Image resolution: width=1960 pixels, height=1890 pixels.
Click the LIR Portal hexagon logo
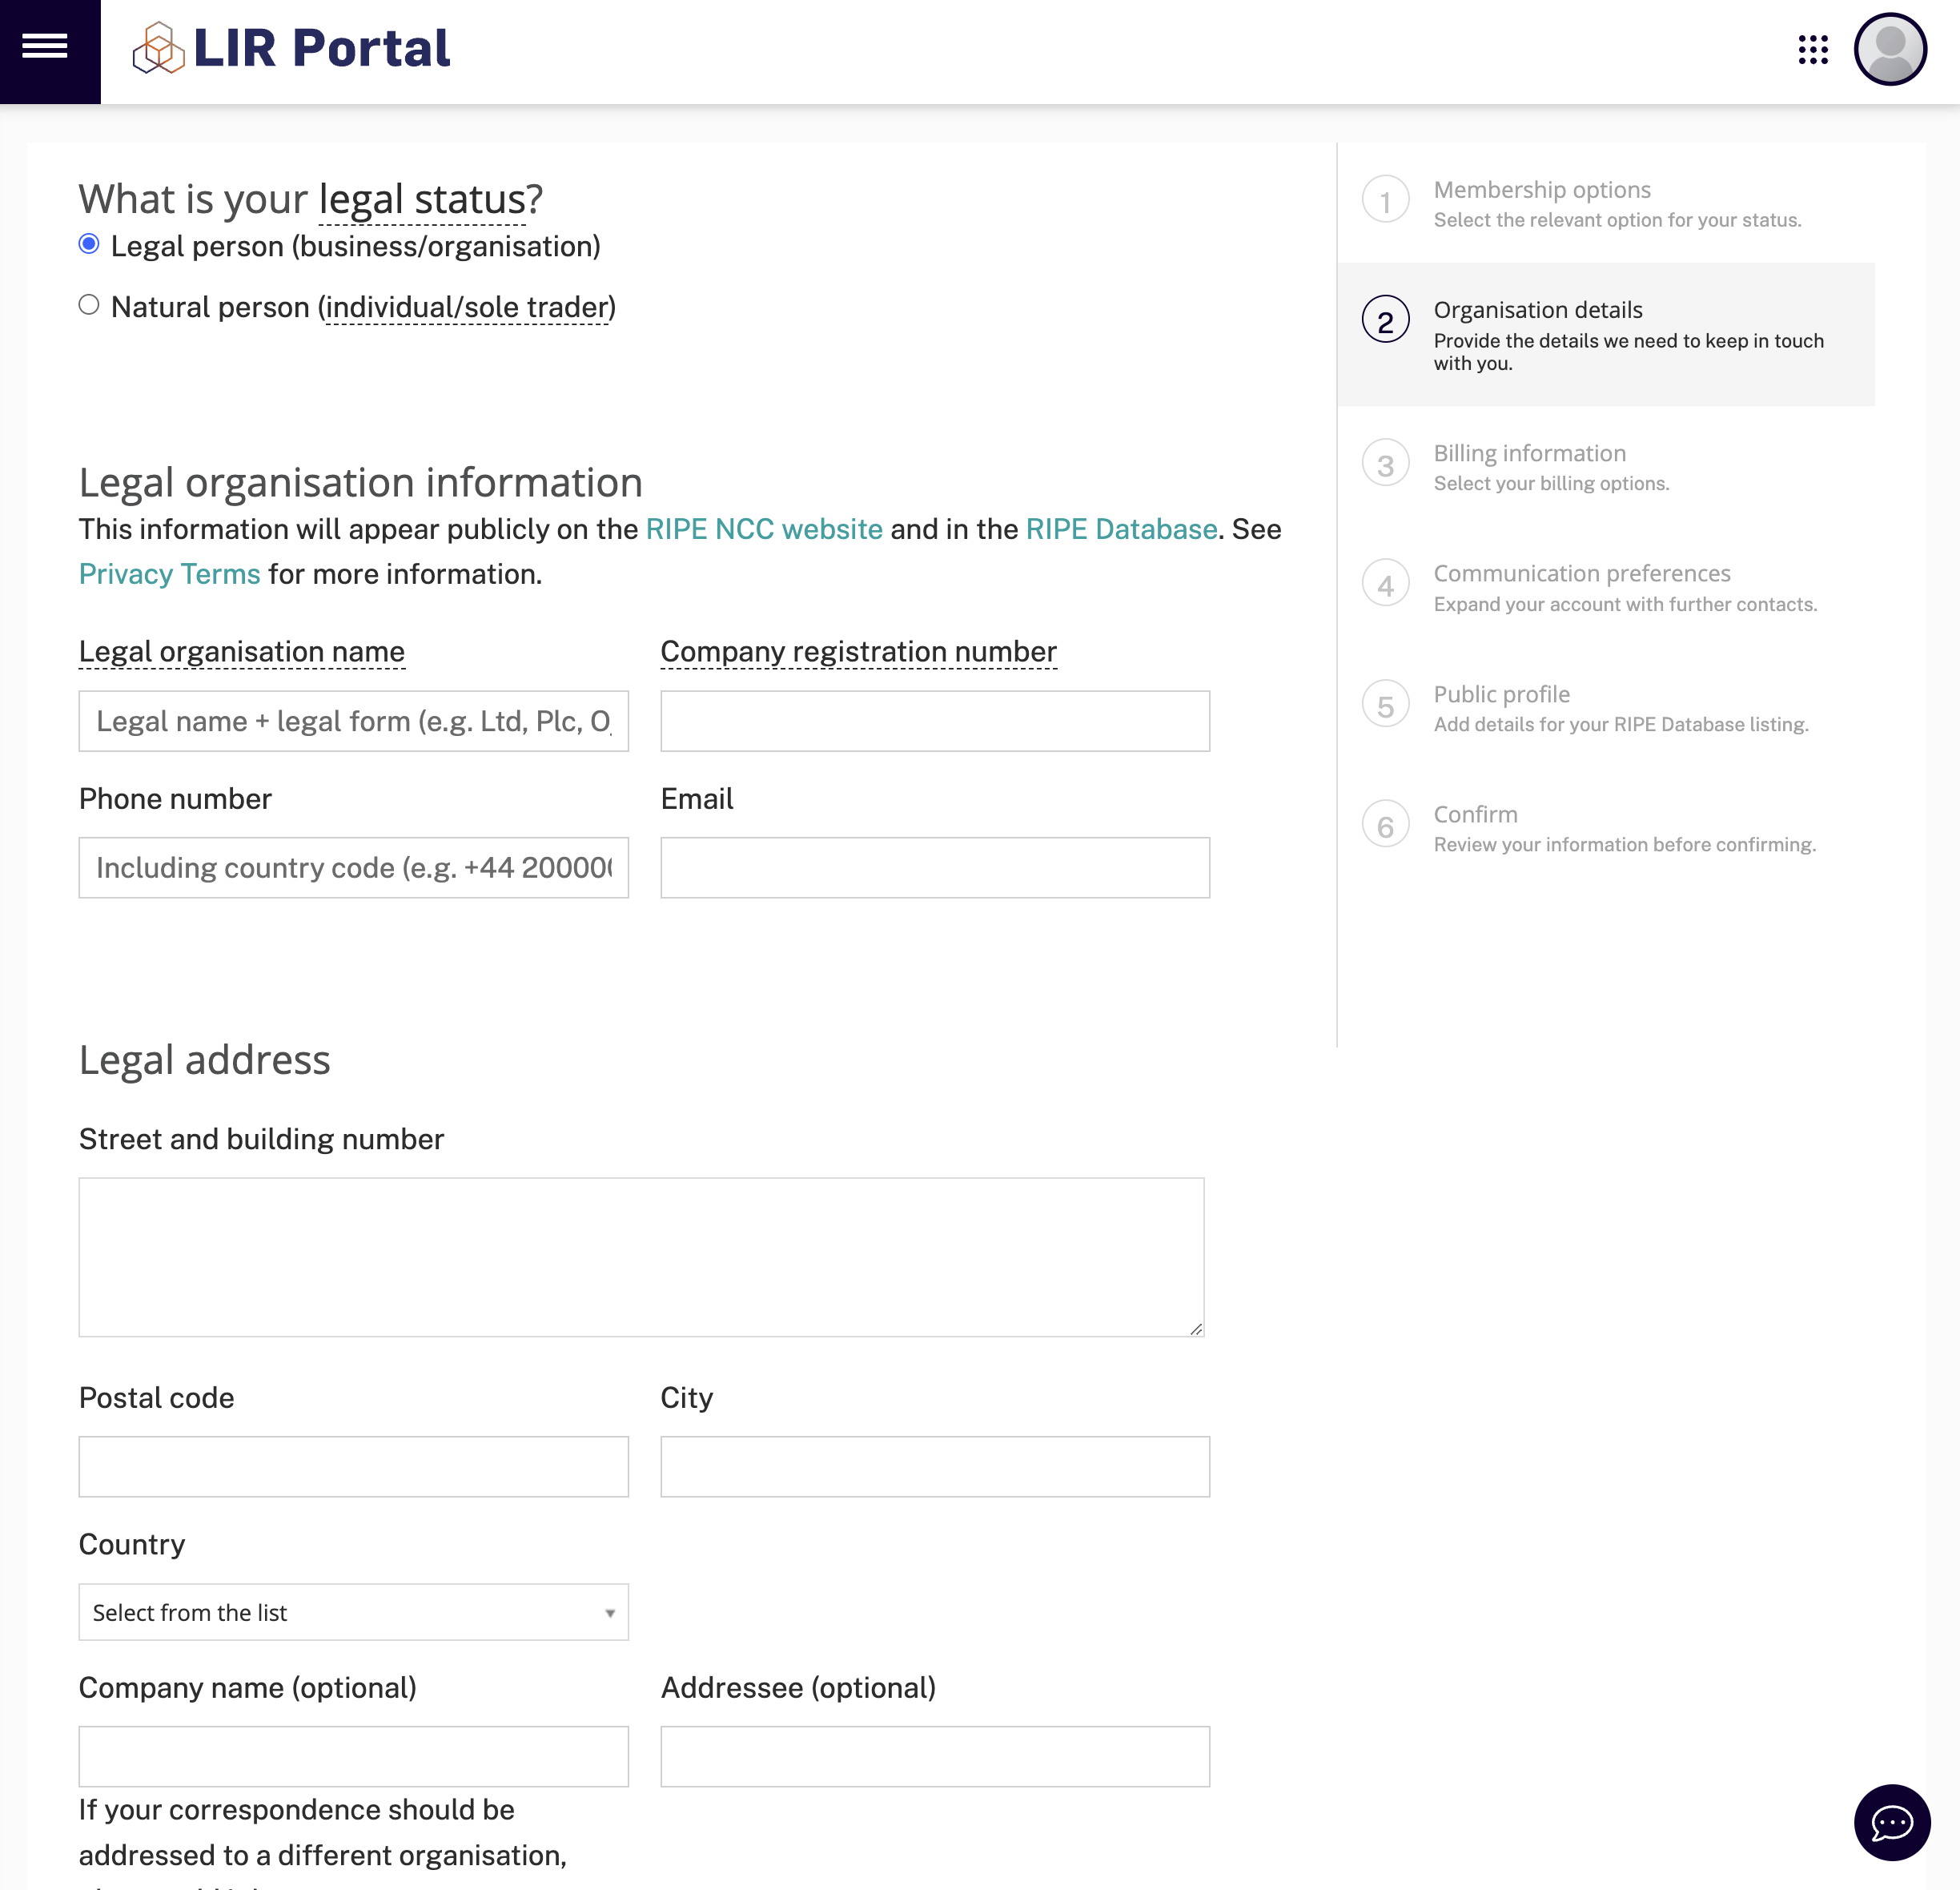160,47
